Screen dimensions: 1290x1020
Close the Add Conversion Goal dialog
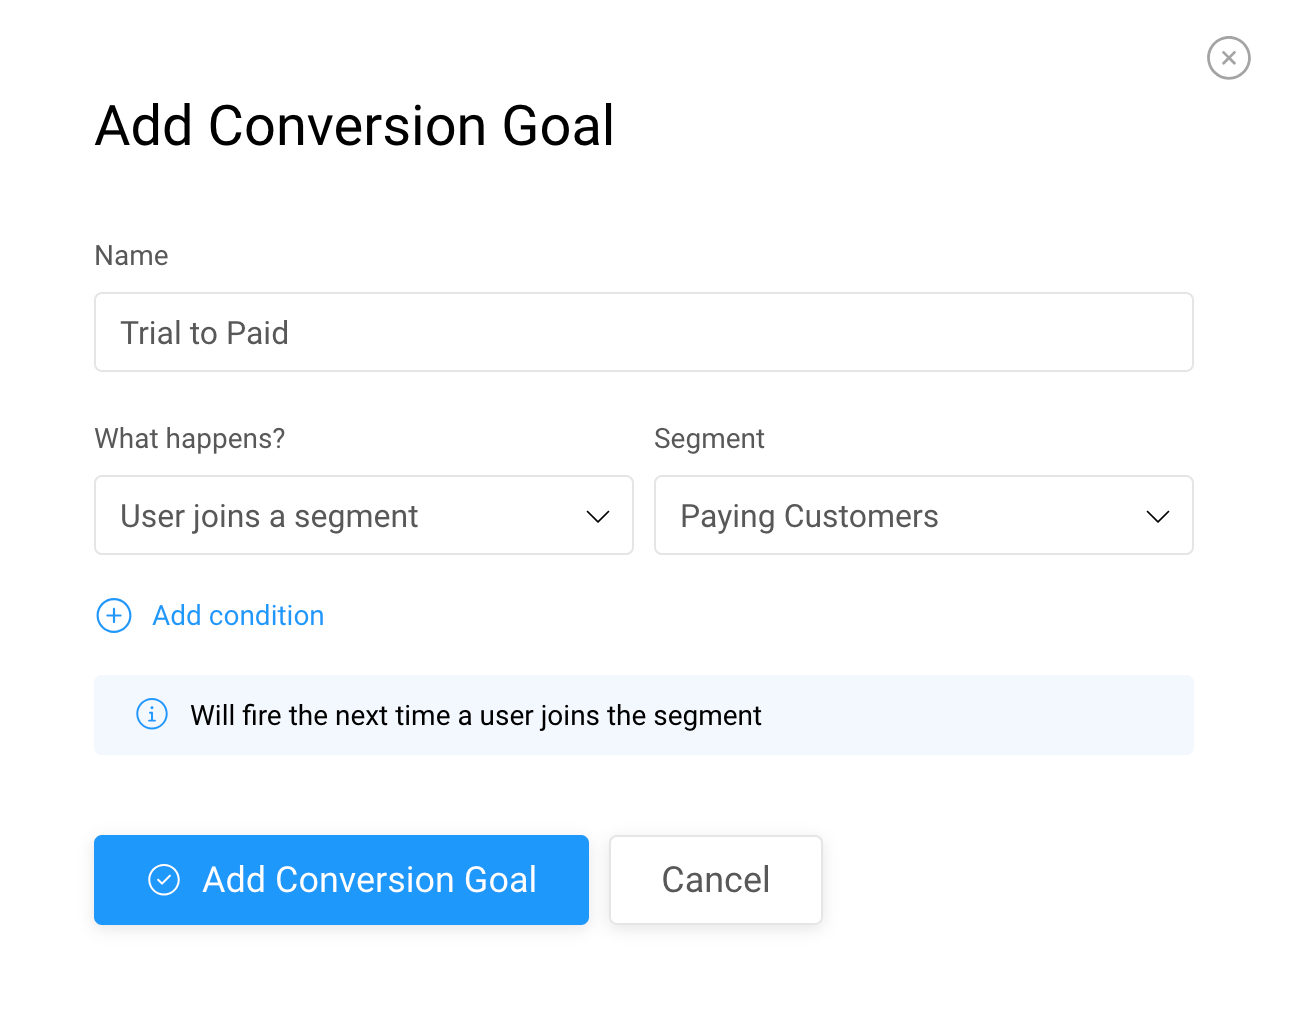coord(1228,58)
